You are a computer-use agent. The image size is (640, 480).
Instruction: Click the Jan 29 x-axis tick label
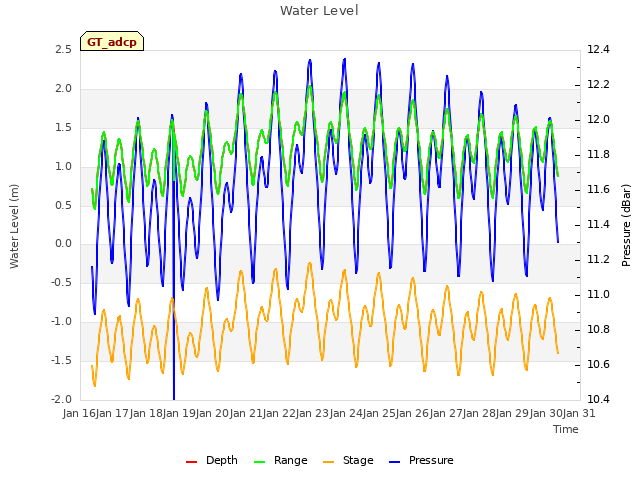[x=512, y=413]
